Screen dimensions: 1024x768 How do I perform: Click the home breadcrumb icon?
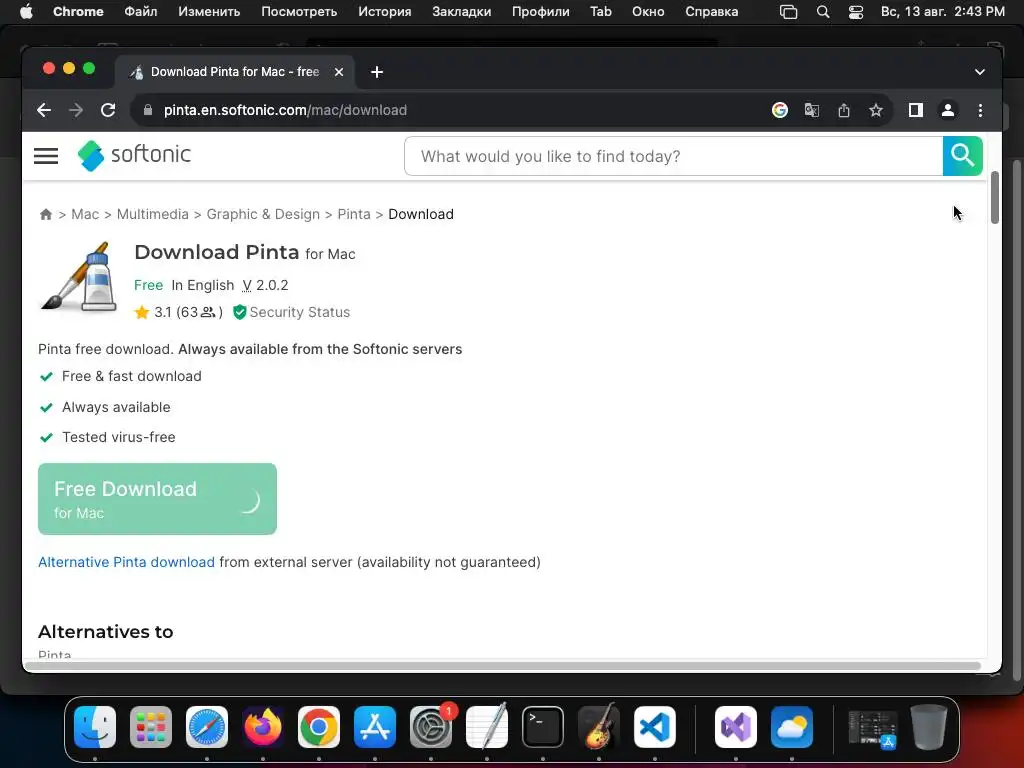click(46, 214)
